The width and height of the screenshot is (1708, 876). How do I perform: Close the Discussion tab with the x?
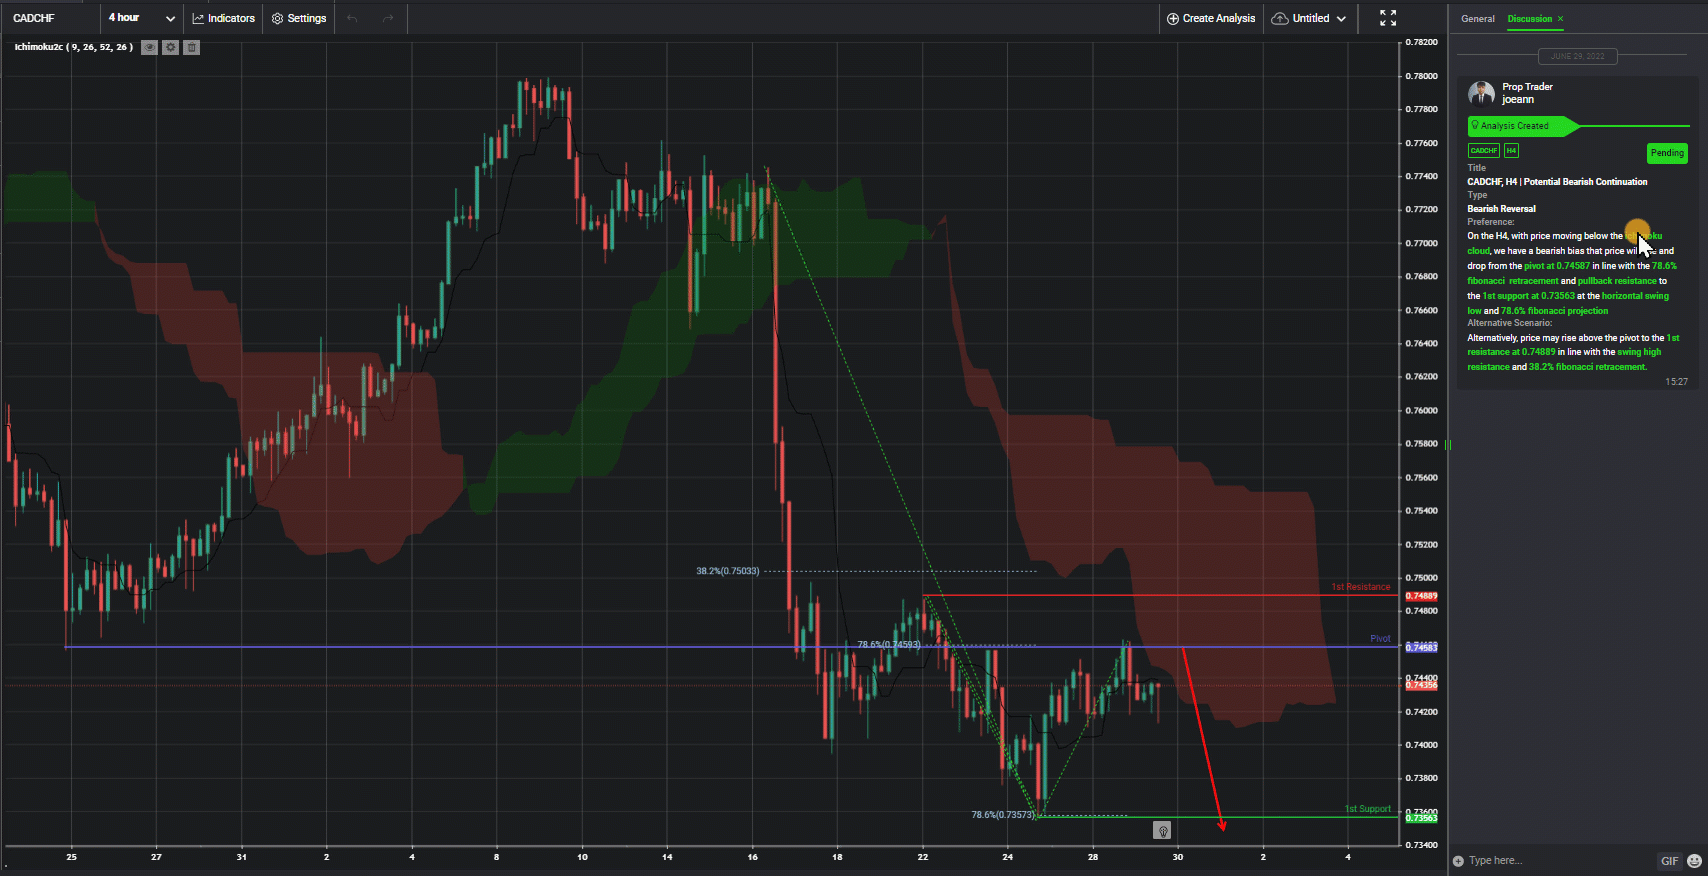(1560, 19)
